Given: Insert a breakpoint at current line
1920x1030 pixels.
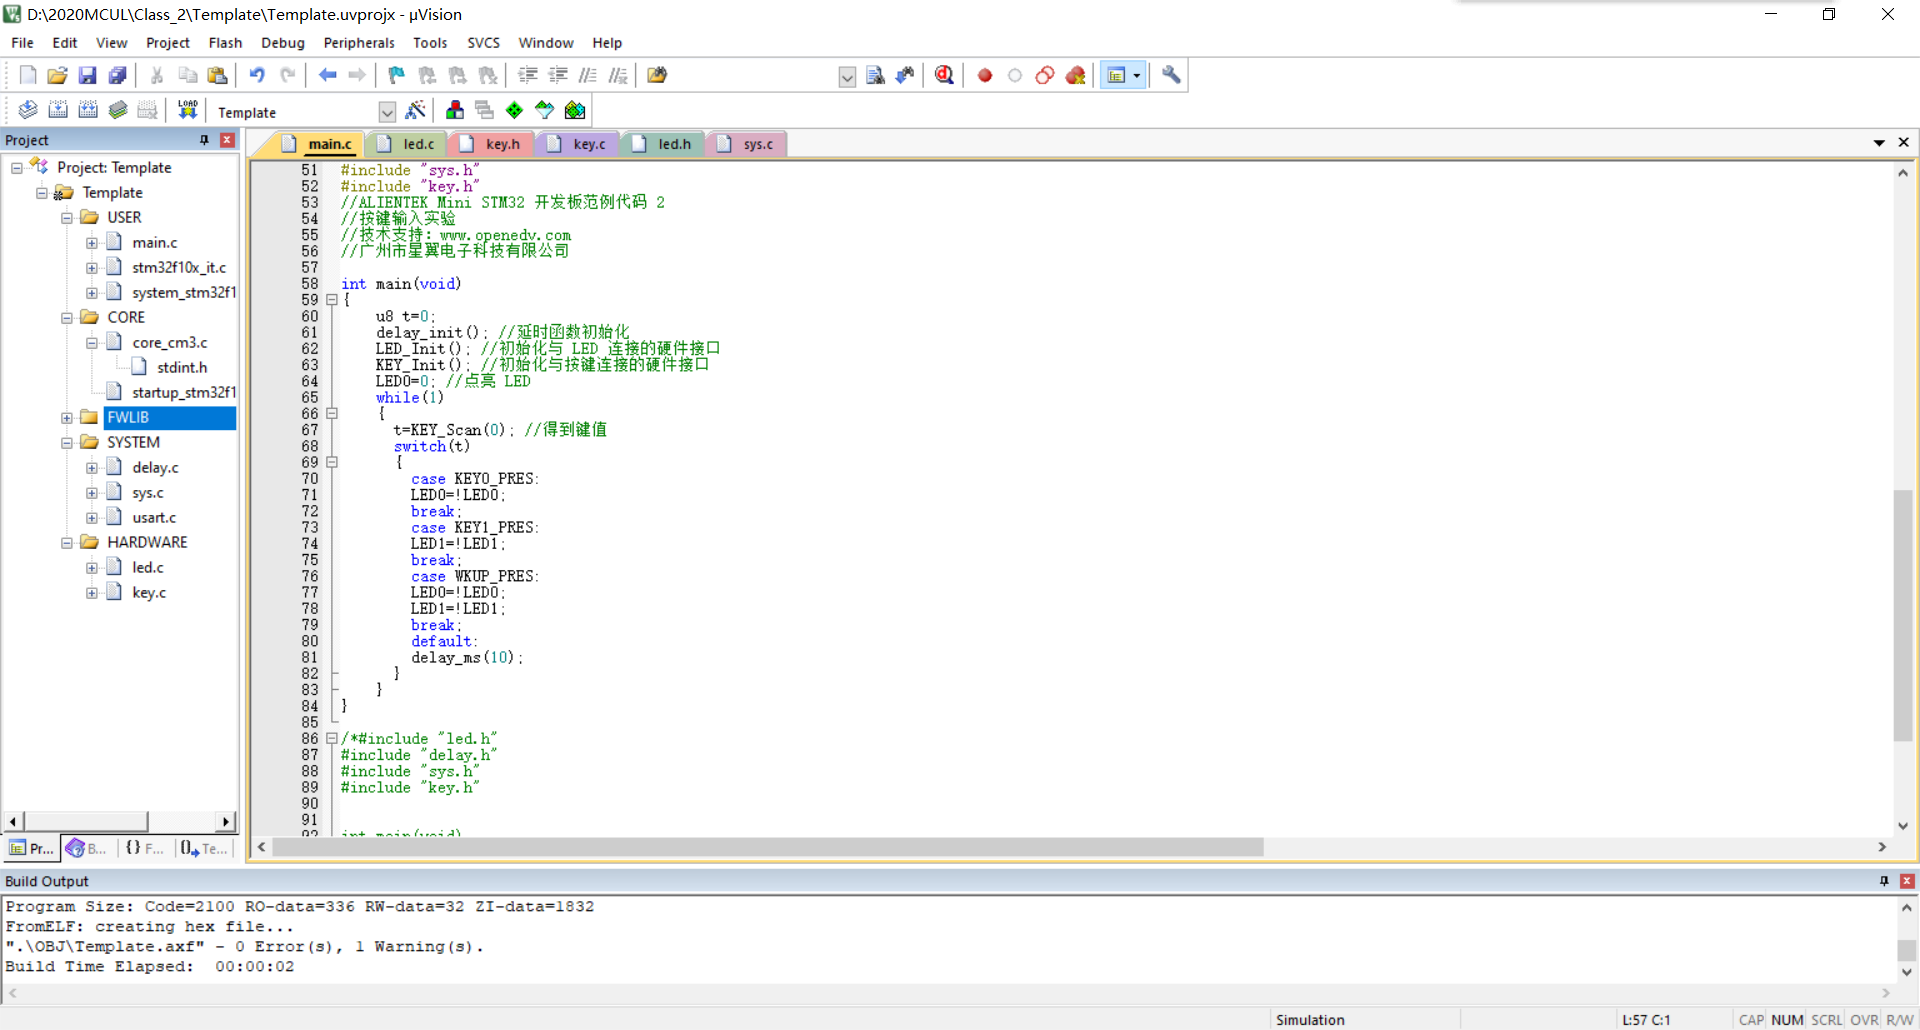Looking at the screenshot, I should tap(984, 75).
